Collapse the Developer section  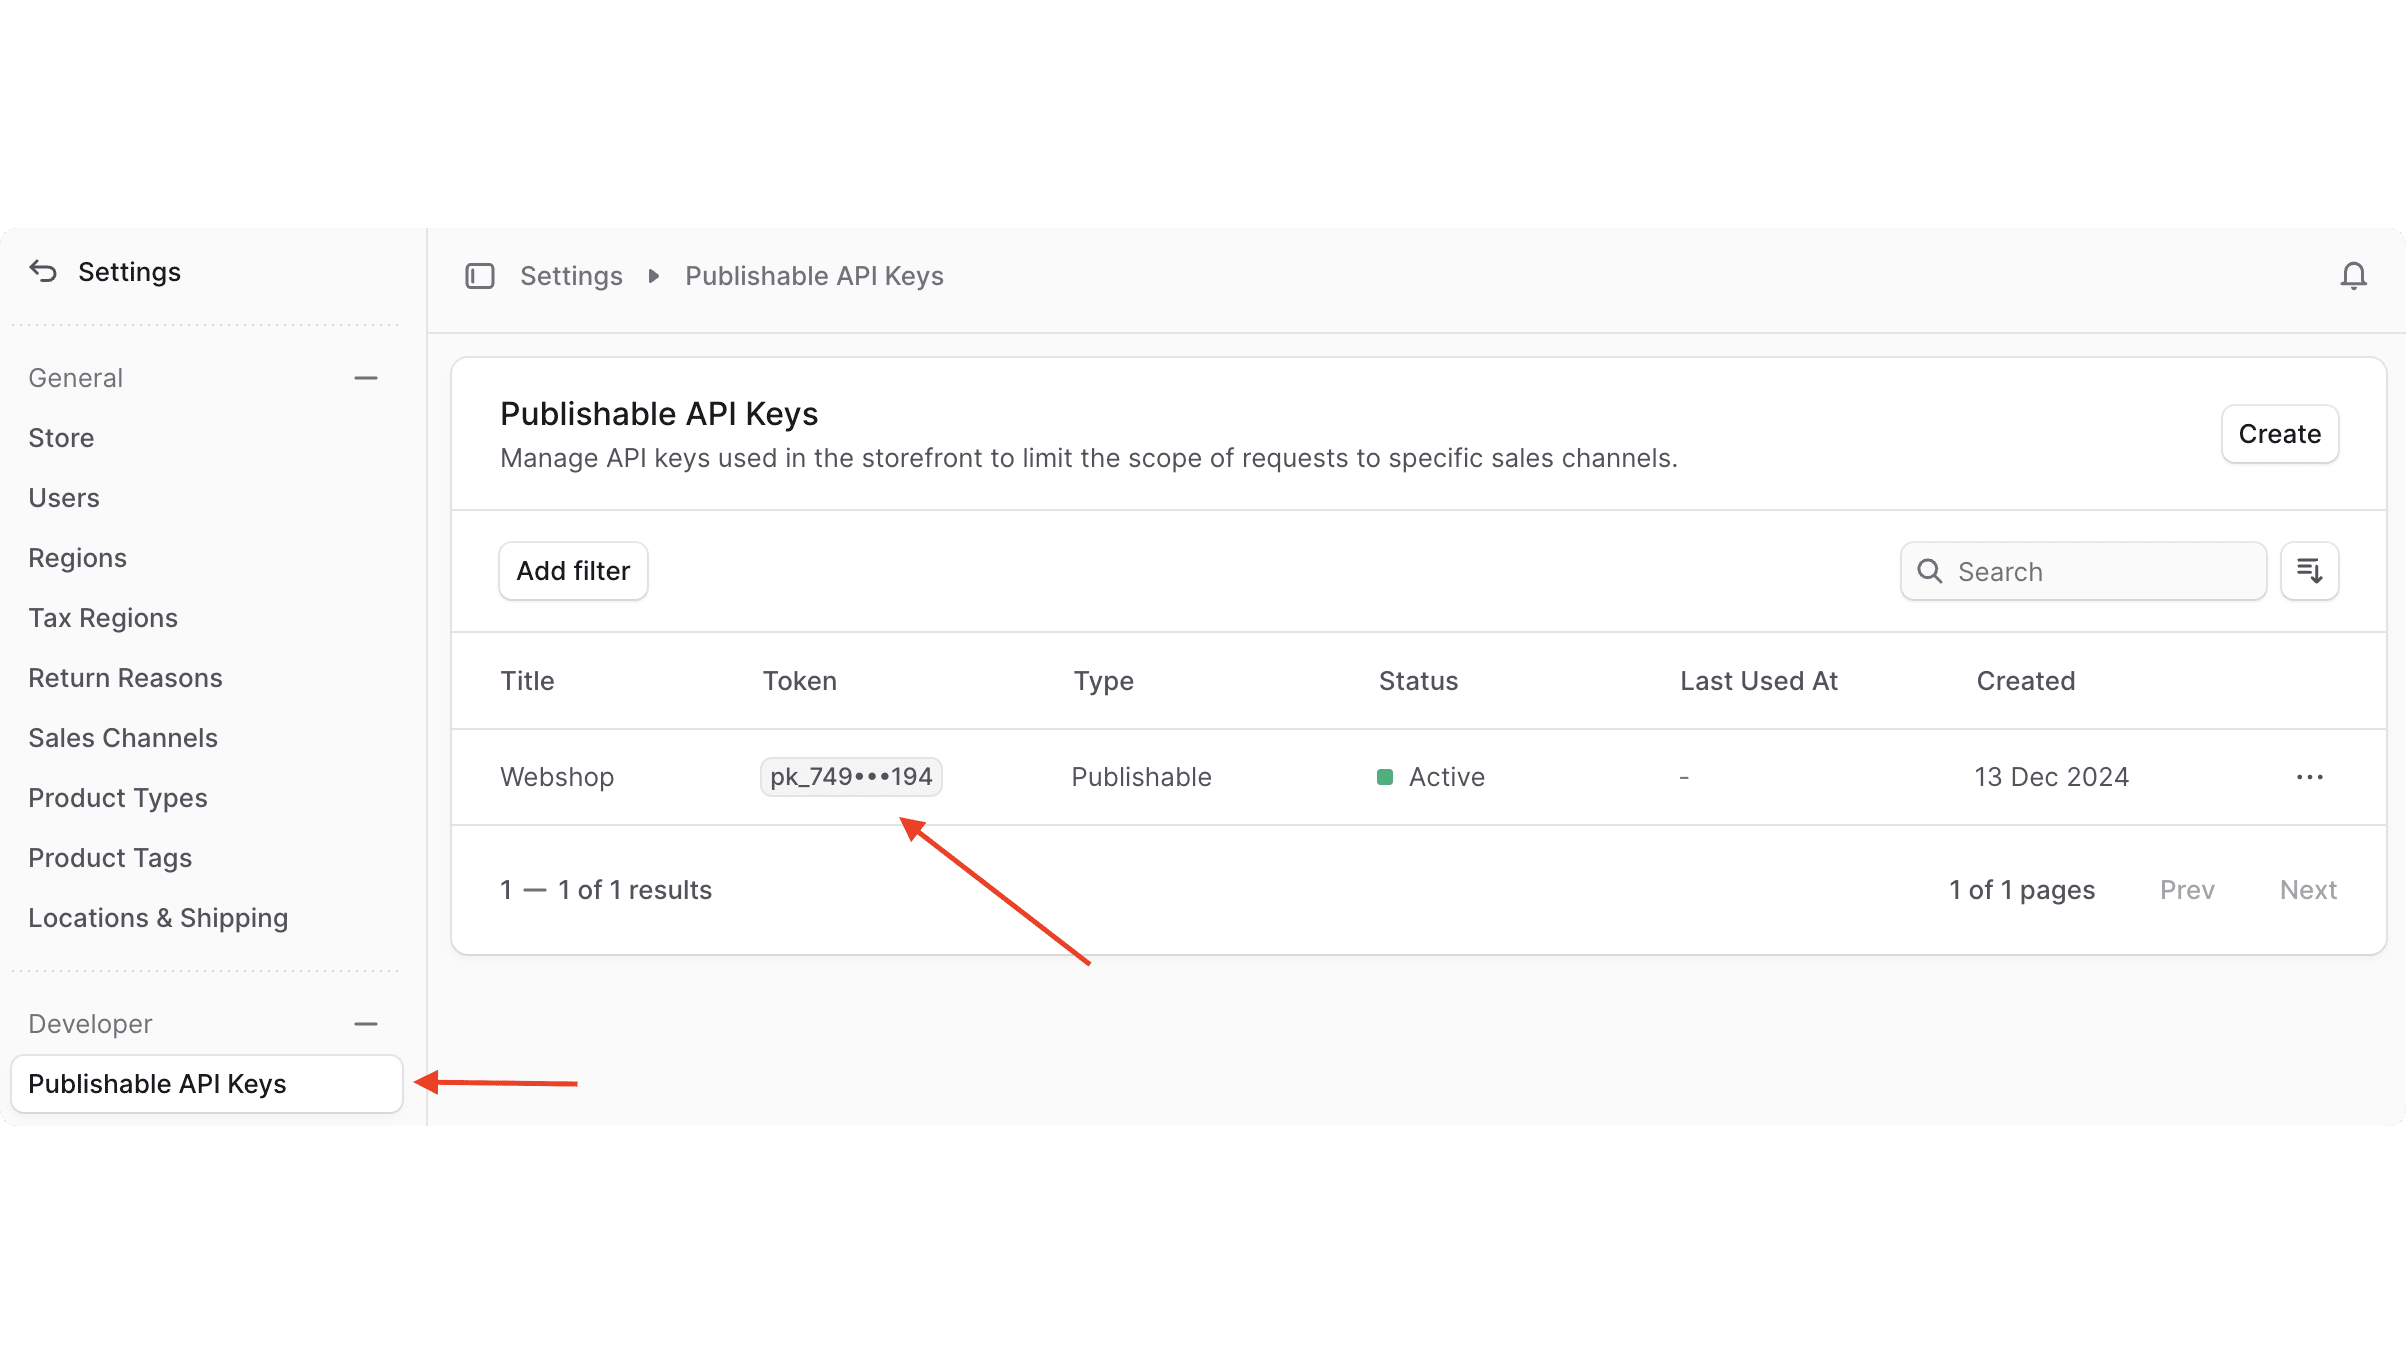tap(366, 1023)
